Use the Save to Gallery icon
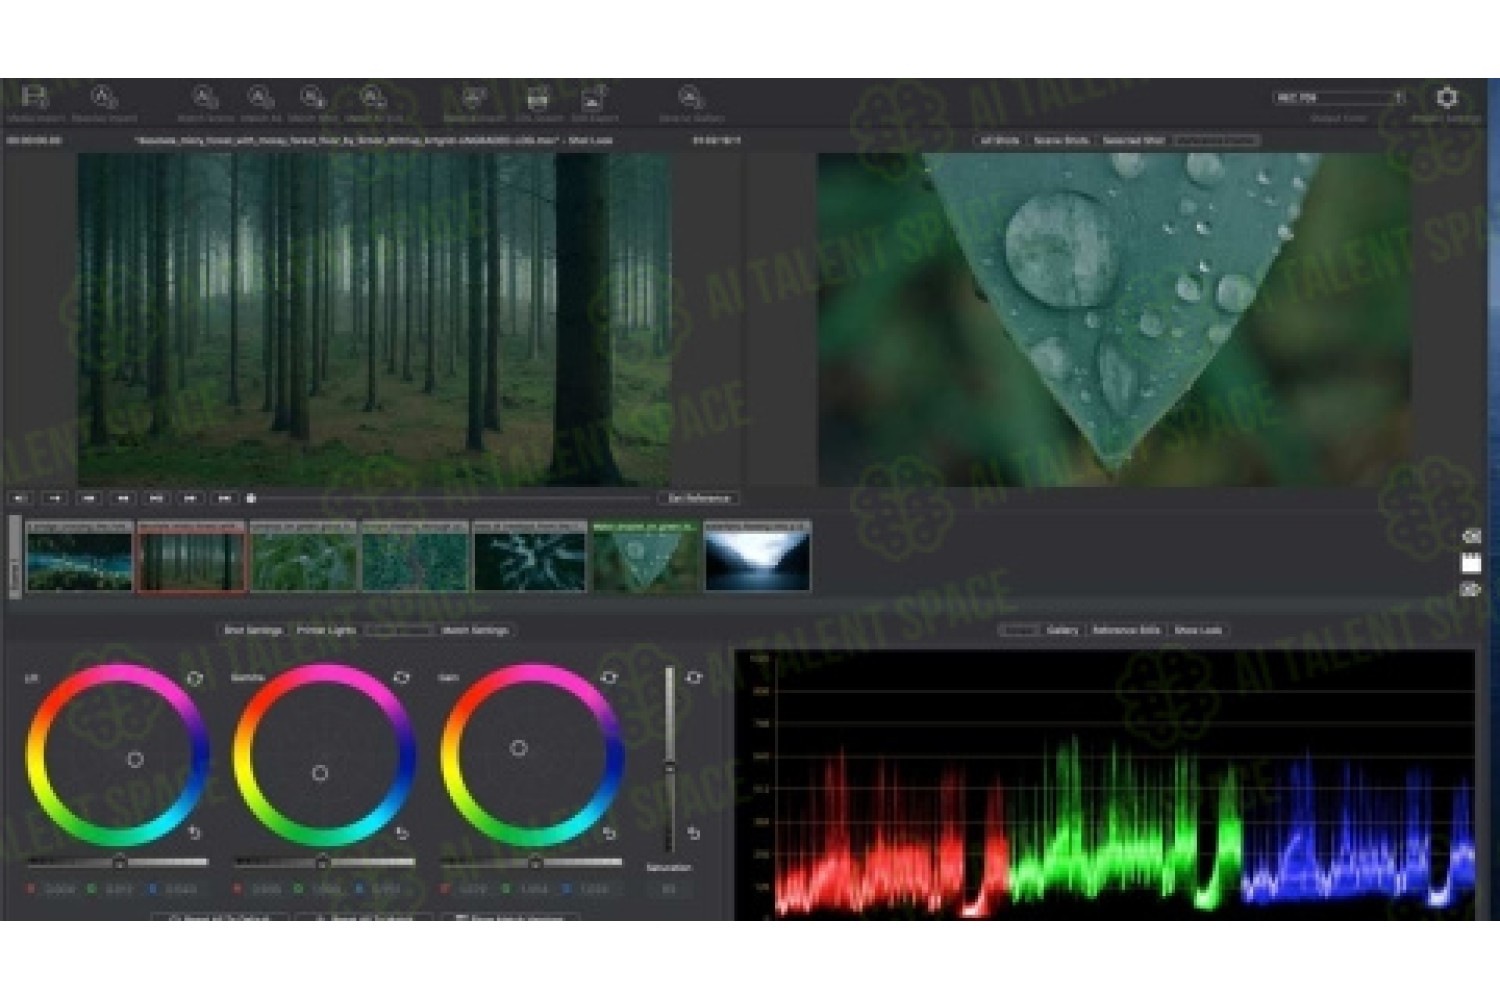Image resolution: width=1500 pixels, height=1000 pixels. pyautogui.click(x=691, y=98)
